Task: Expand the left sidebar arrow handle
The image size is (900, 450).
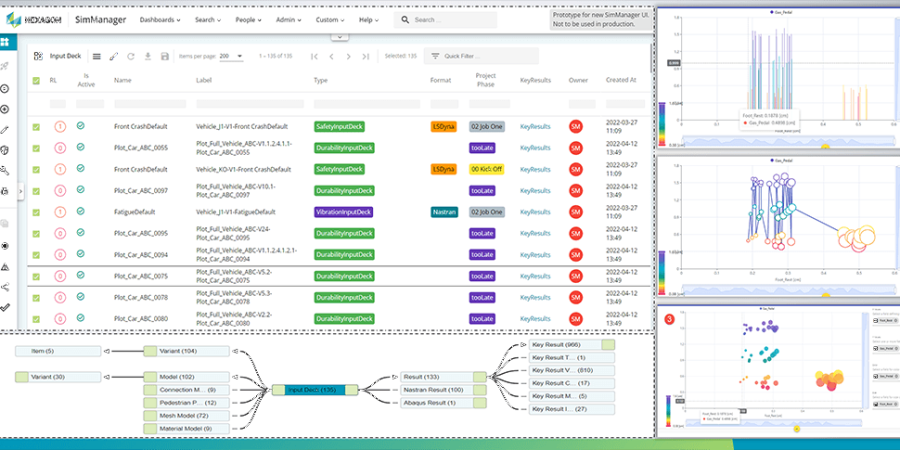Action: point(21,191)
